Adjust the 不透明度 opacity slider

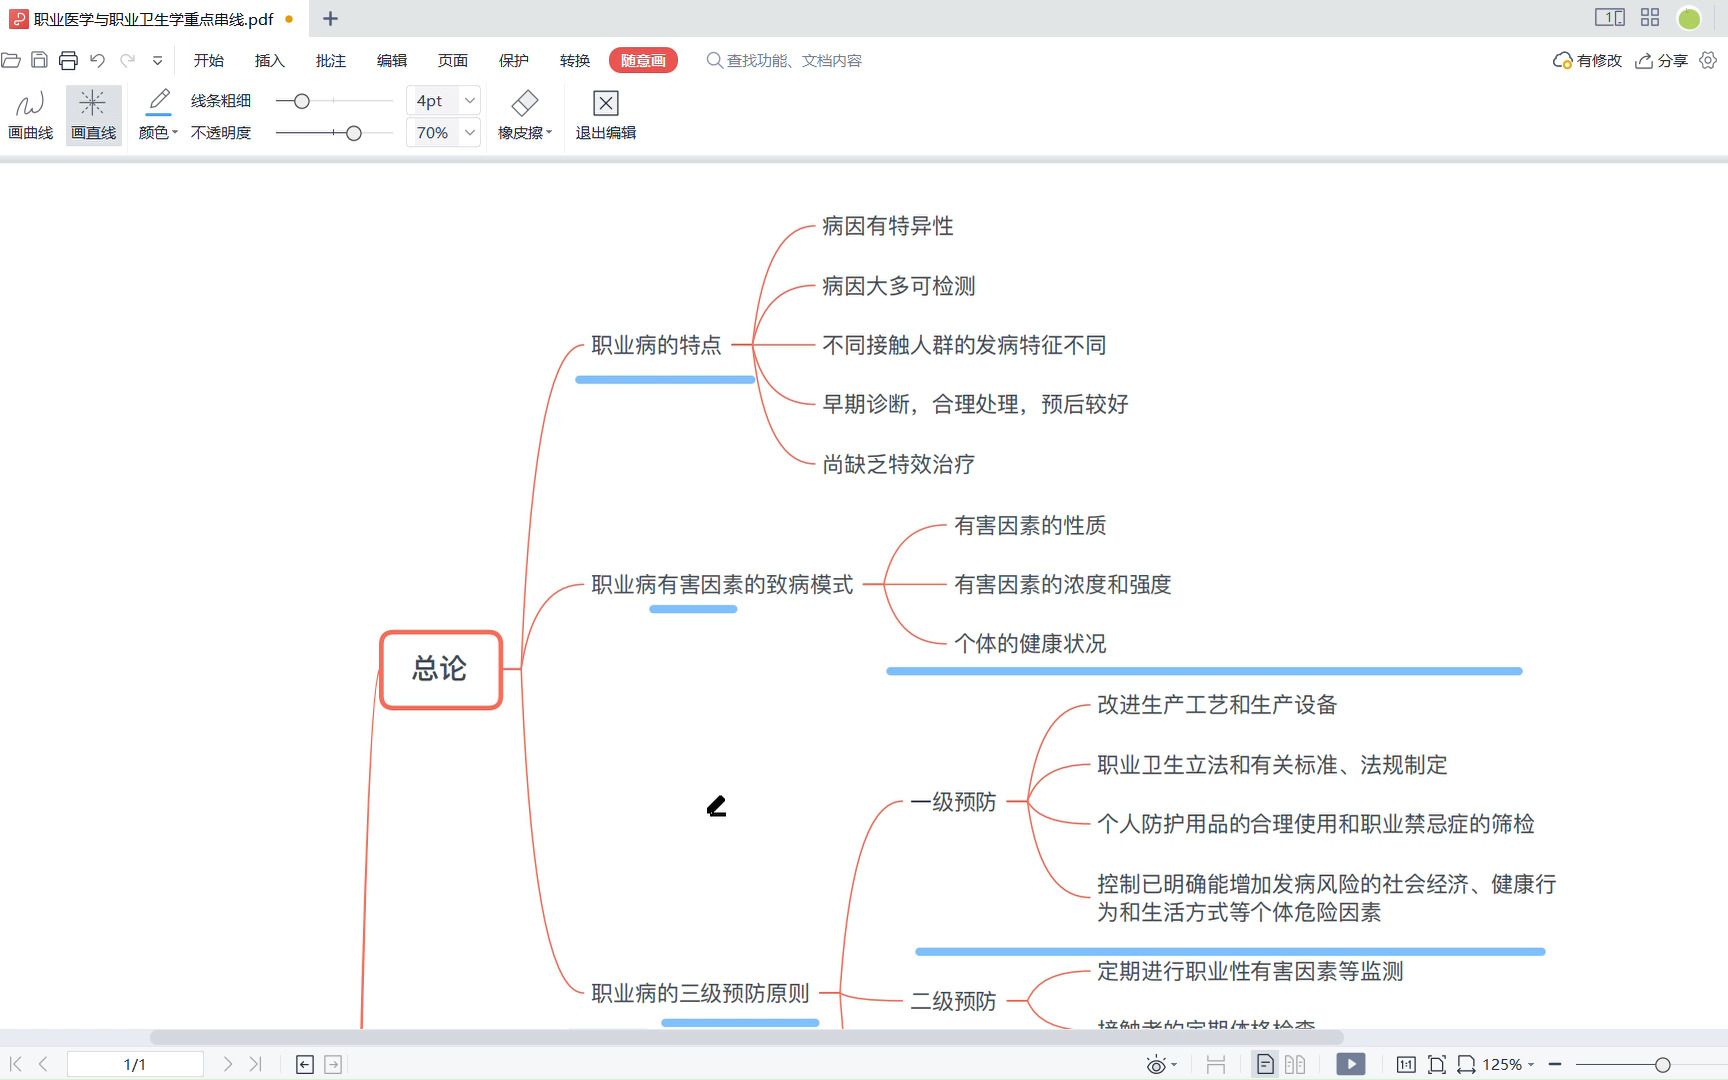pyautogui.click(x=353, y=133)
